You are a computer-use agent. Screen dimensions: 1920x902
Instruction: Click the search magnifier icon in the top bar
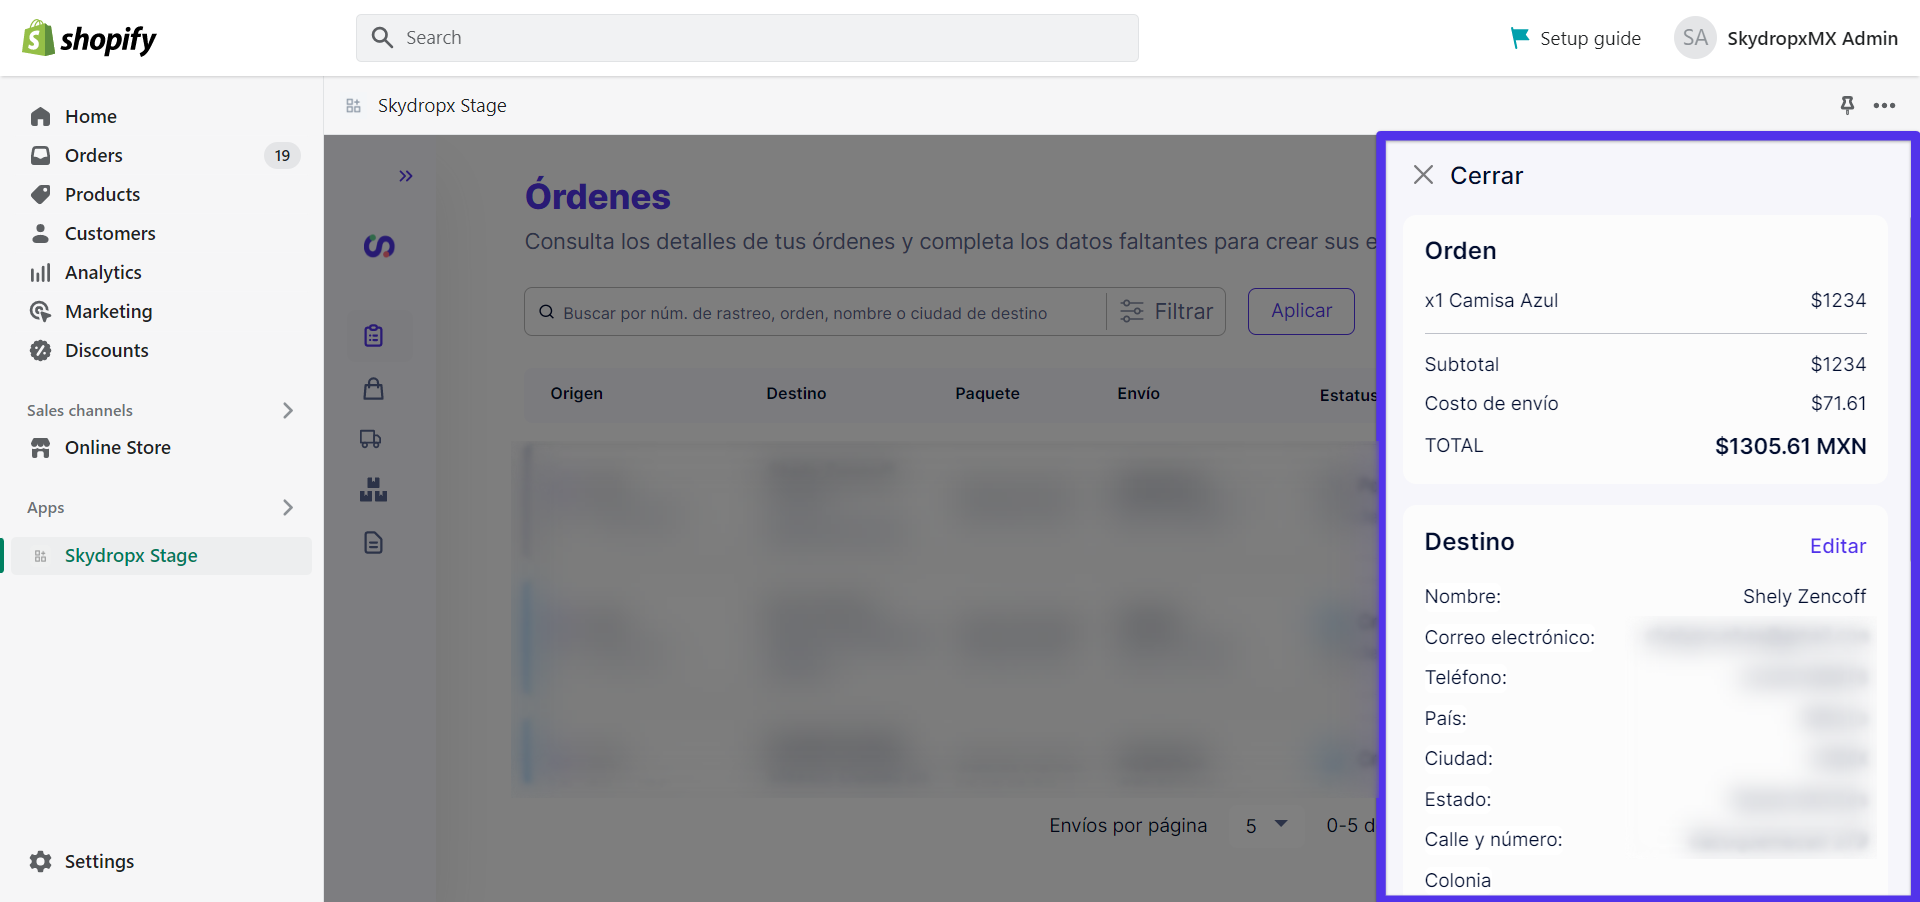tap(382, 38)
